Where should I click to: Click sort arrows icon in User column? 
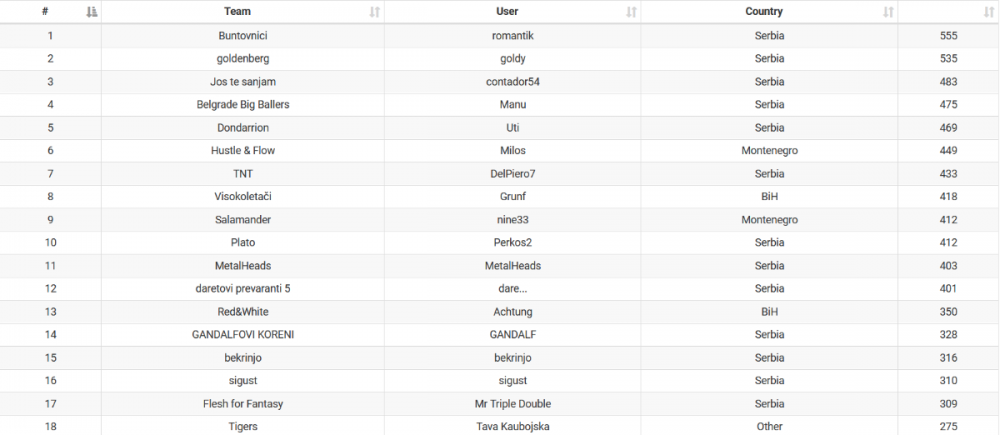click(x=631, y=12)
